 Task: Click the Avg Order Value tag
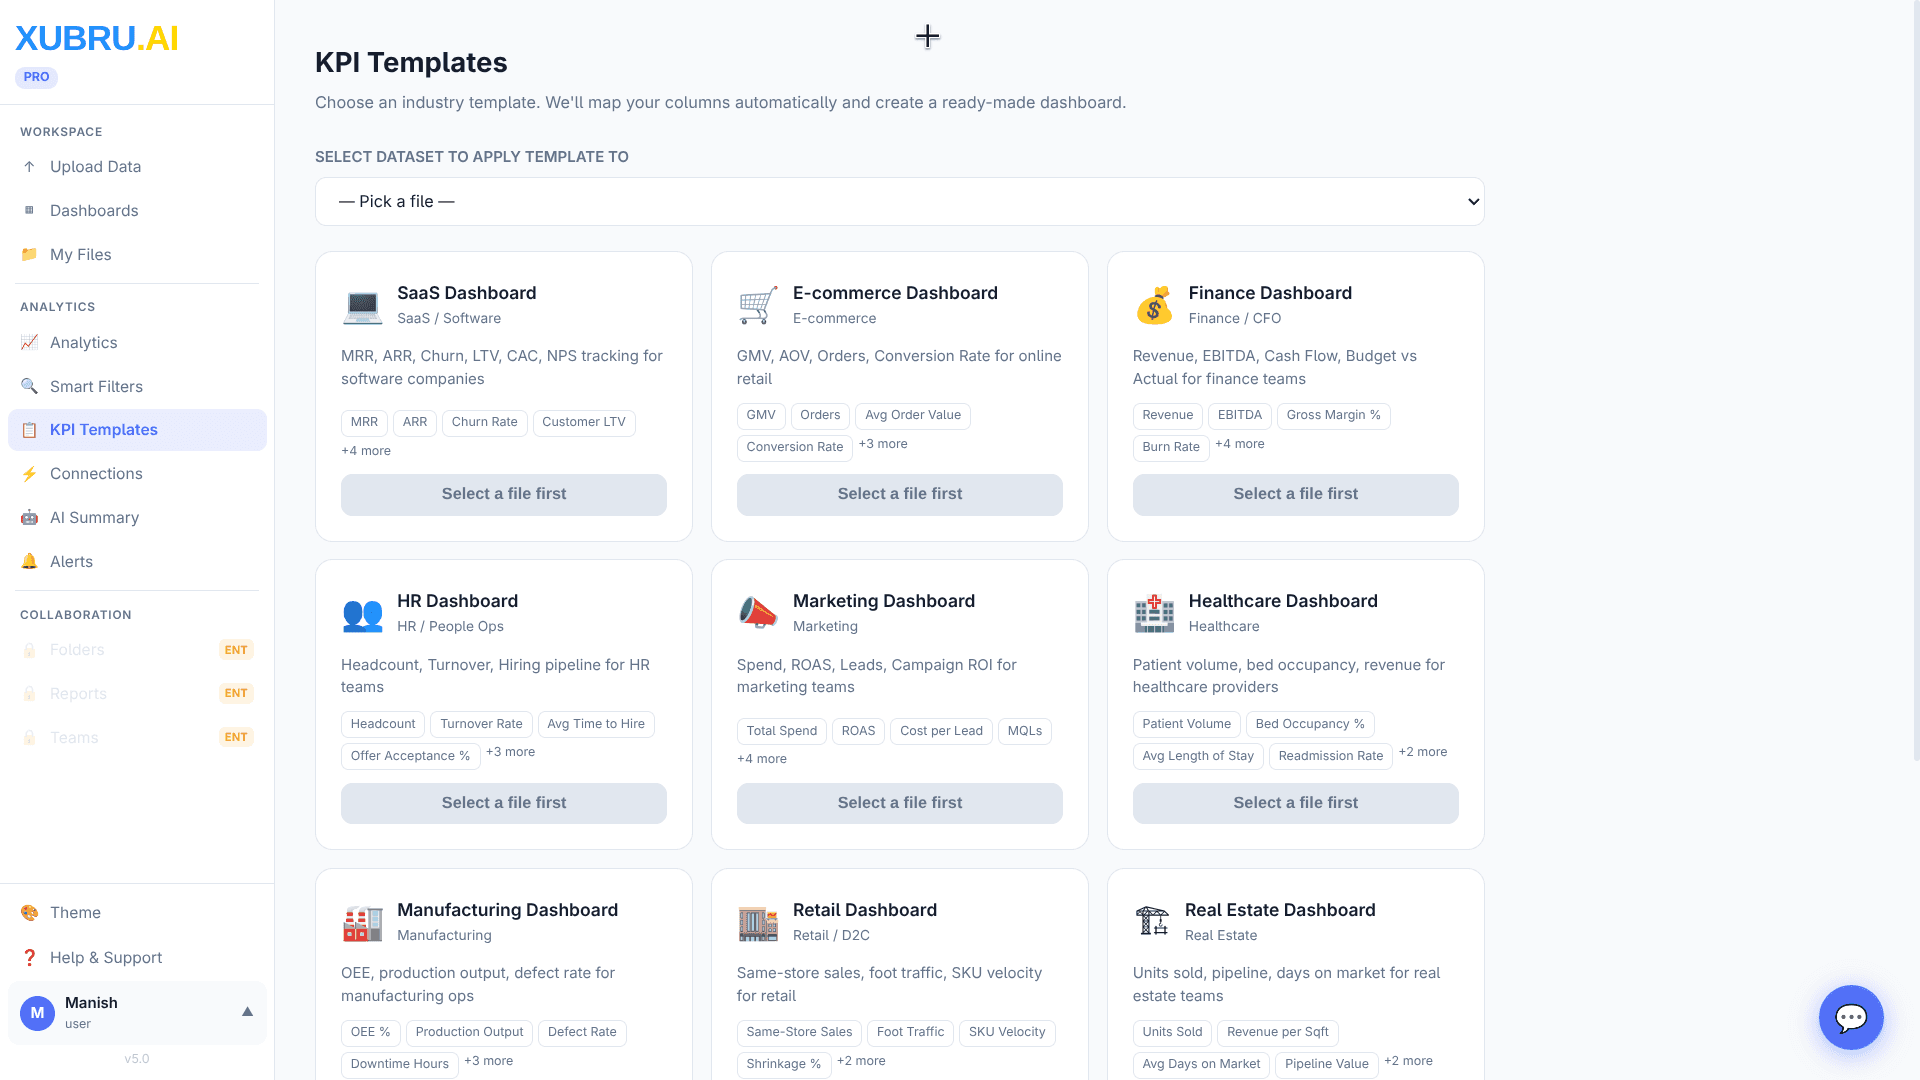click(913, 416)
